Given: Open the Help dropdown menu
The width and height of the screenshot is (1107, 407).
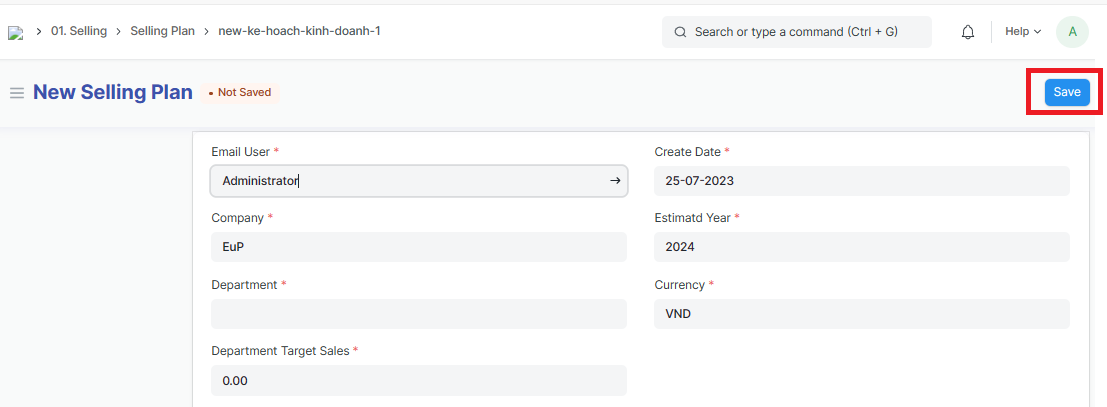Looking at the screenshot, I should [1022, 32].
